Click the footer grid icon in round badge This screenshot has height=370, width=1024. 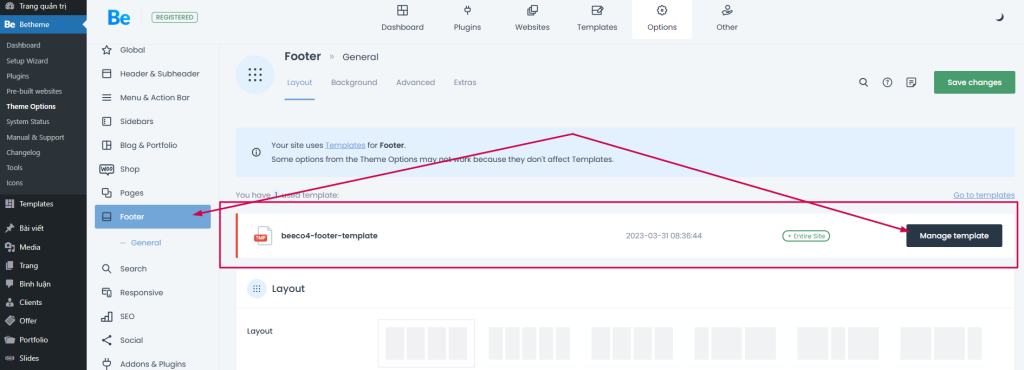click(x=255, y=75)
